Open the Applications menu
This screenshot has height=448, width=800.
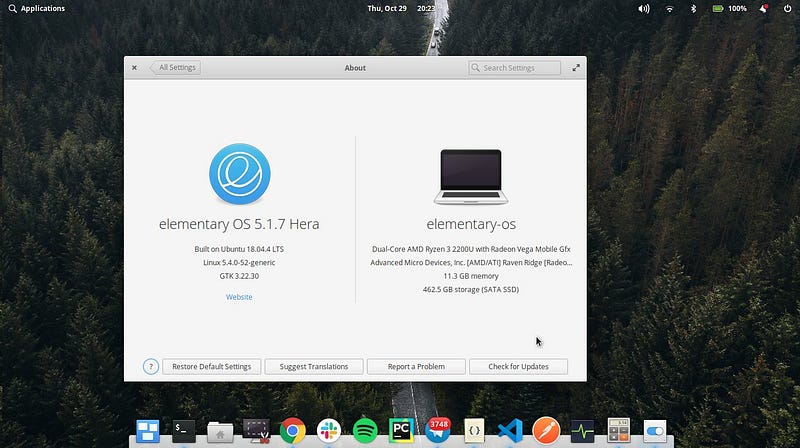37,9
